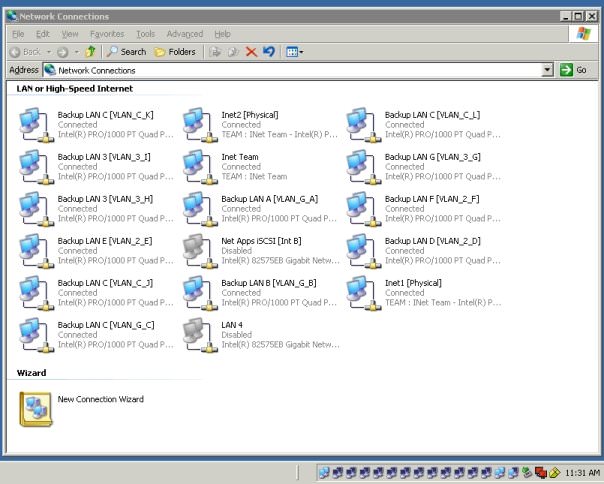This screenshot has height=484, width=604.
Task: Select Backup LAN E [VLAN_2_E] connection icon
Action: (x=36, y=251)
